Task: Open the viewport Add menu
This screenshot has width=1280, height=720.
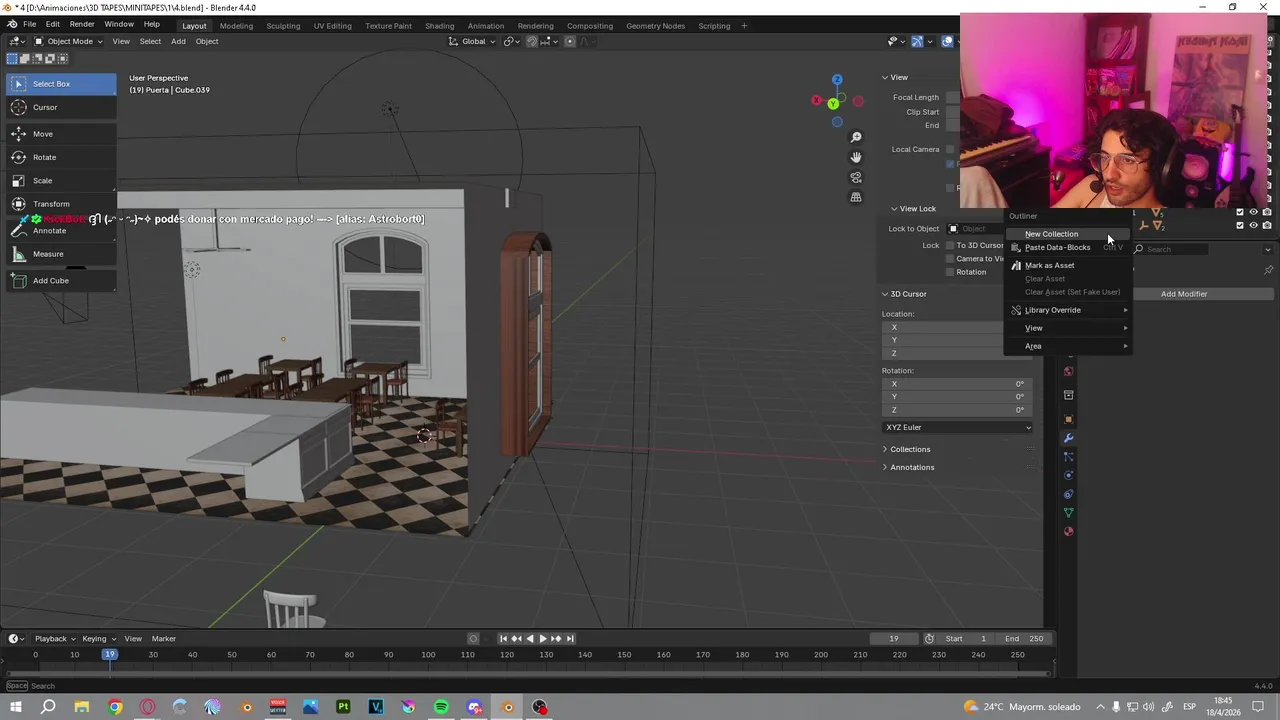Action: coord(178,41)
